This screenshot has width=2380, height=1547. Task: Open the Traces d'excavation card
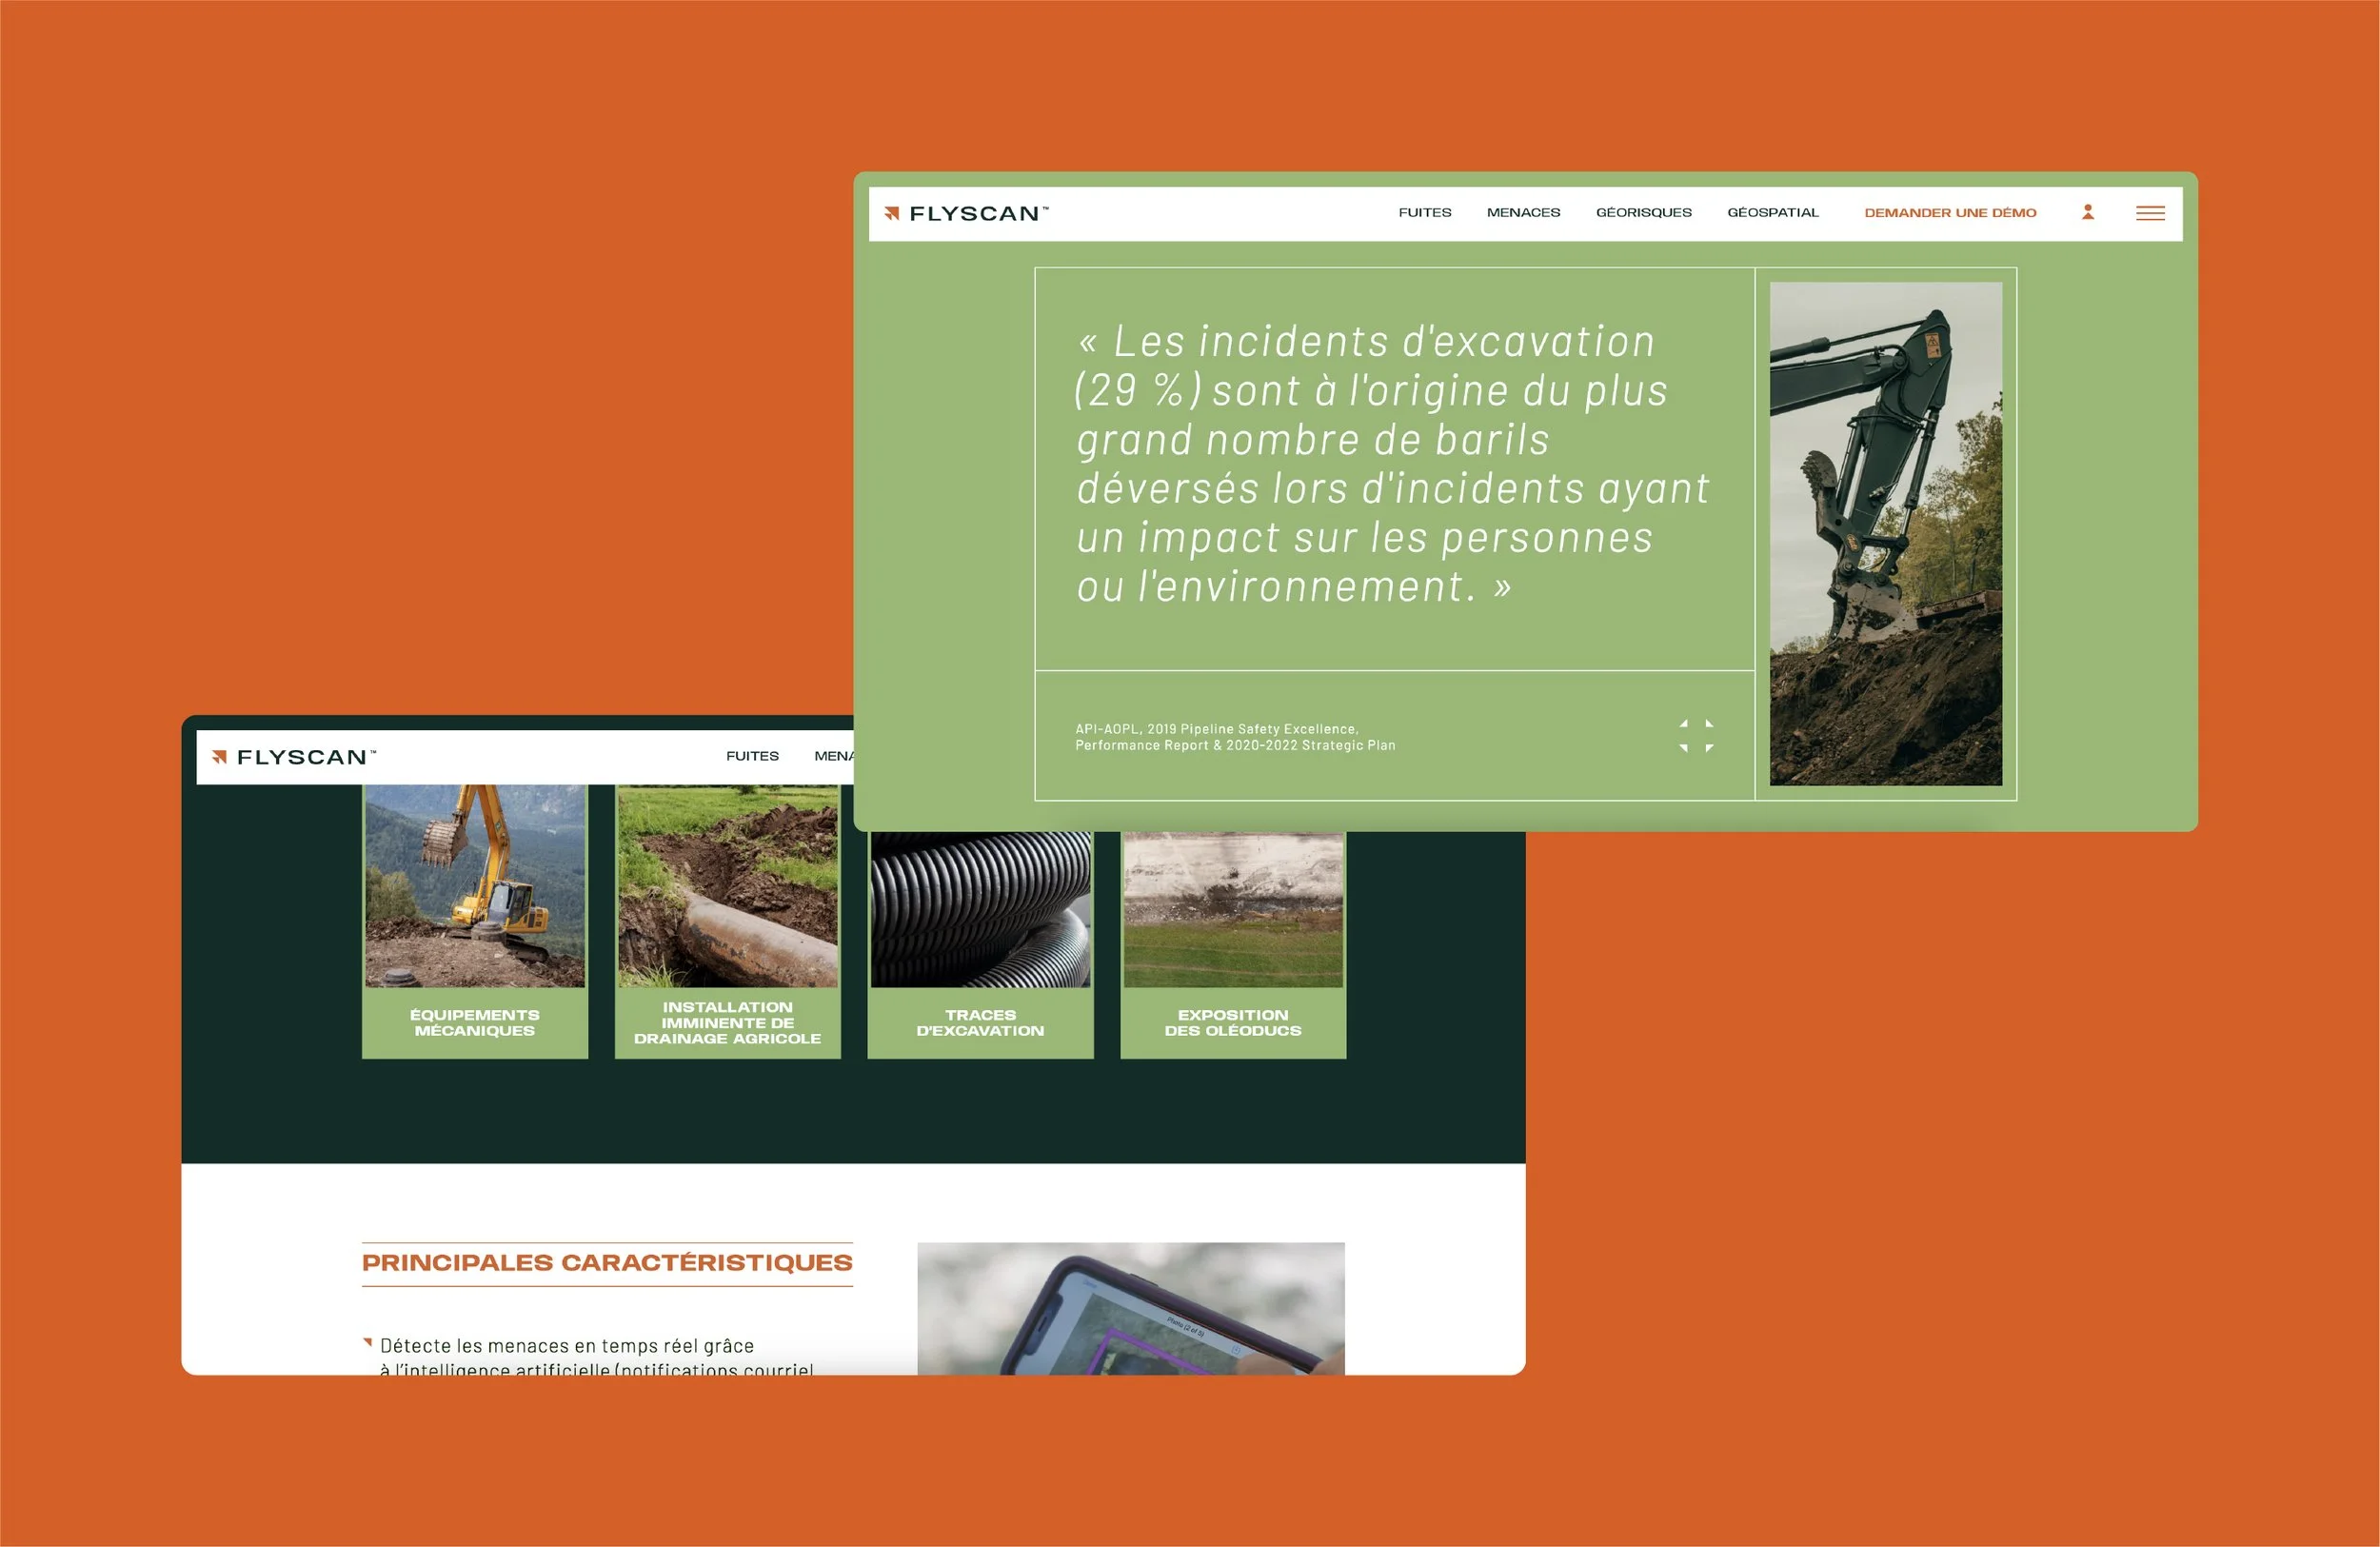point(980,940)
